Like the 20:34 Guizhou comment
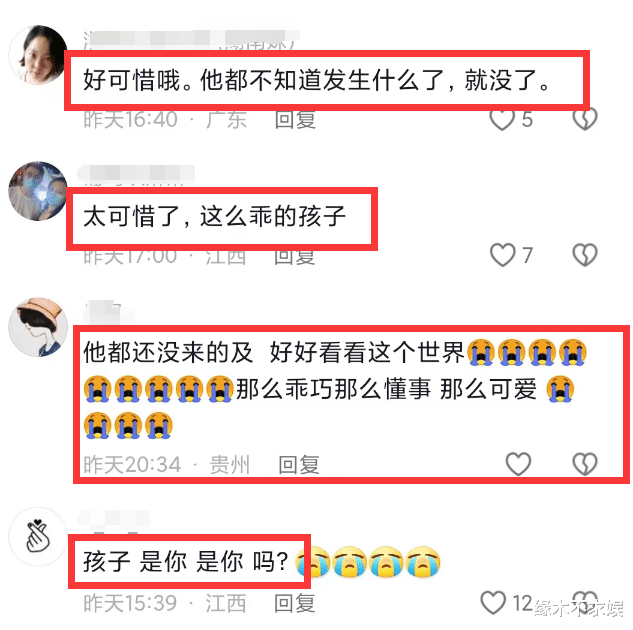This screenshot has height=630, width=633. click(x=518, y=464)
